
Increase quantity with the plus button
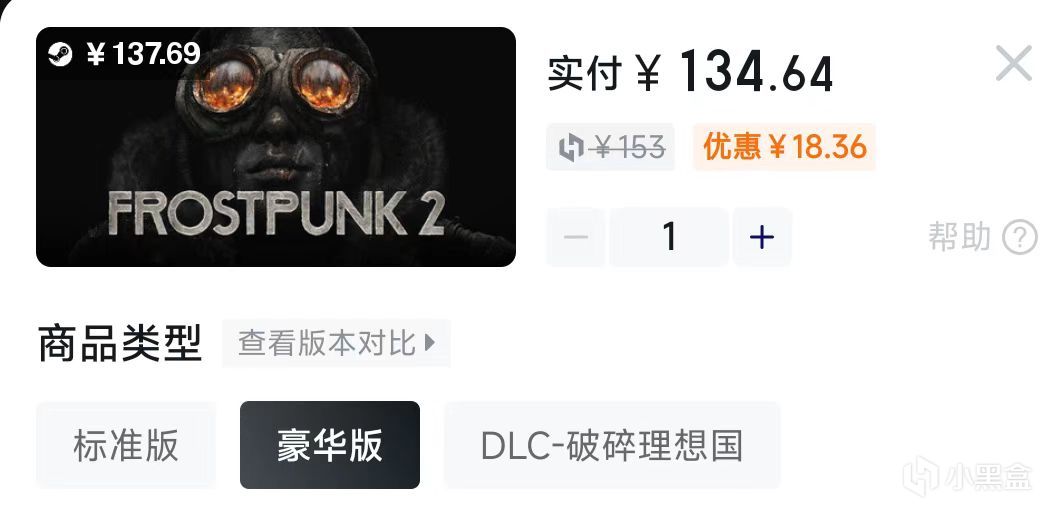coord(762,237)
